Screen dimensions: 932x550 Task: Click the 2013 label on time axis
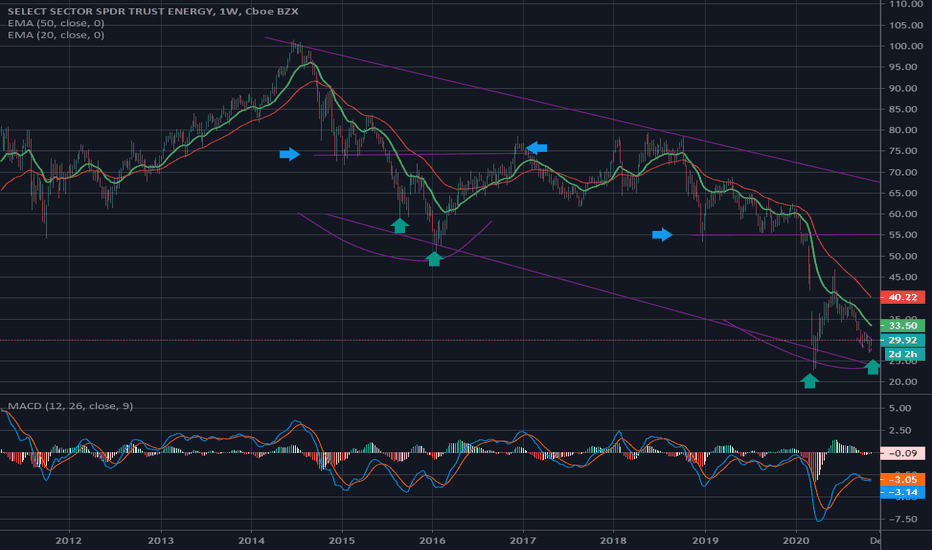(x=160, y=540)
